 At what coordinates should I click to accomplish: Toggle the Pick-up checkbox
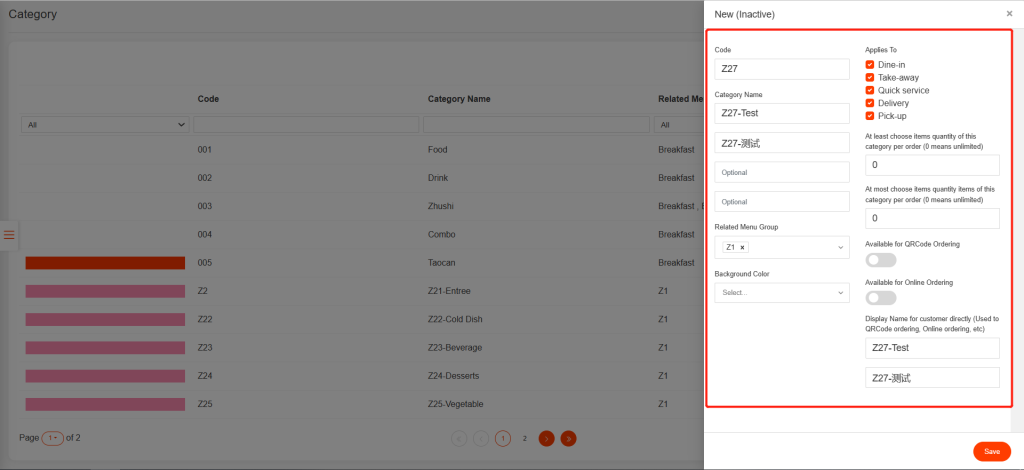[870, 116]
